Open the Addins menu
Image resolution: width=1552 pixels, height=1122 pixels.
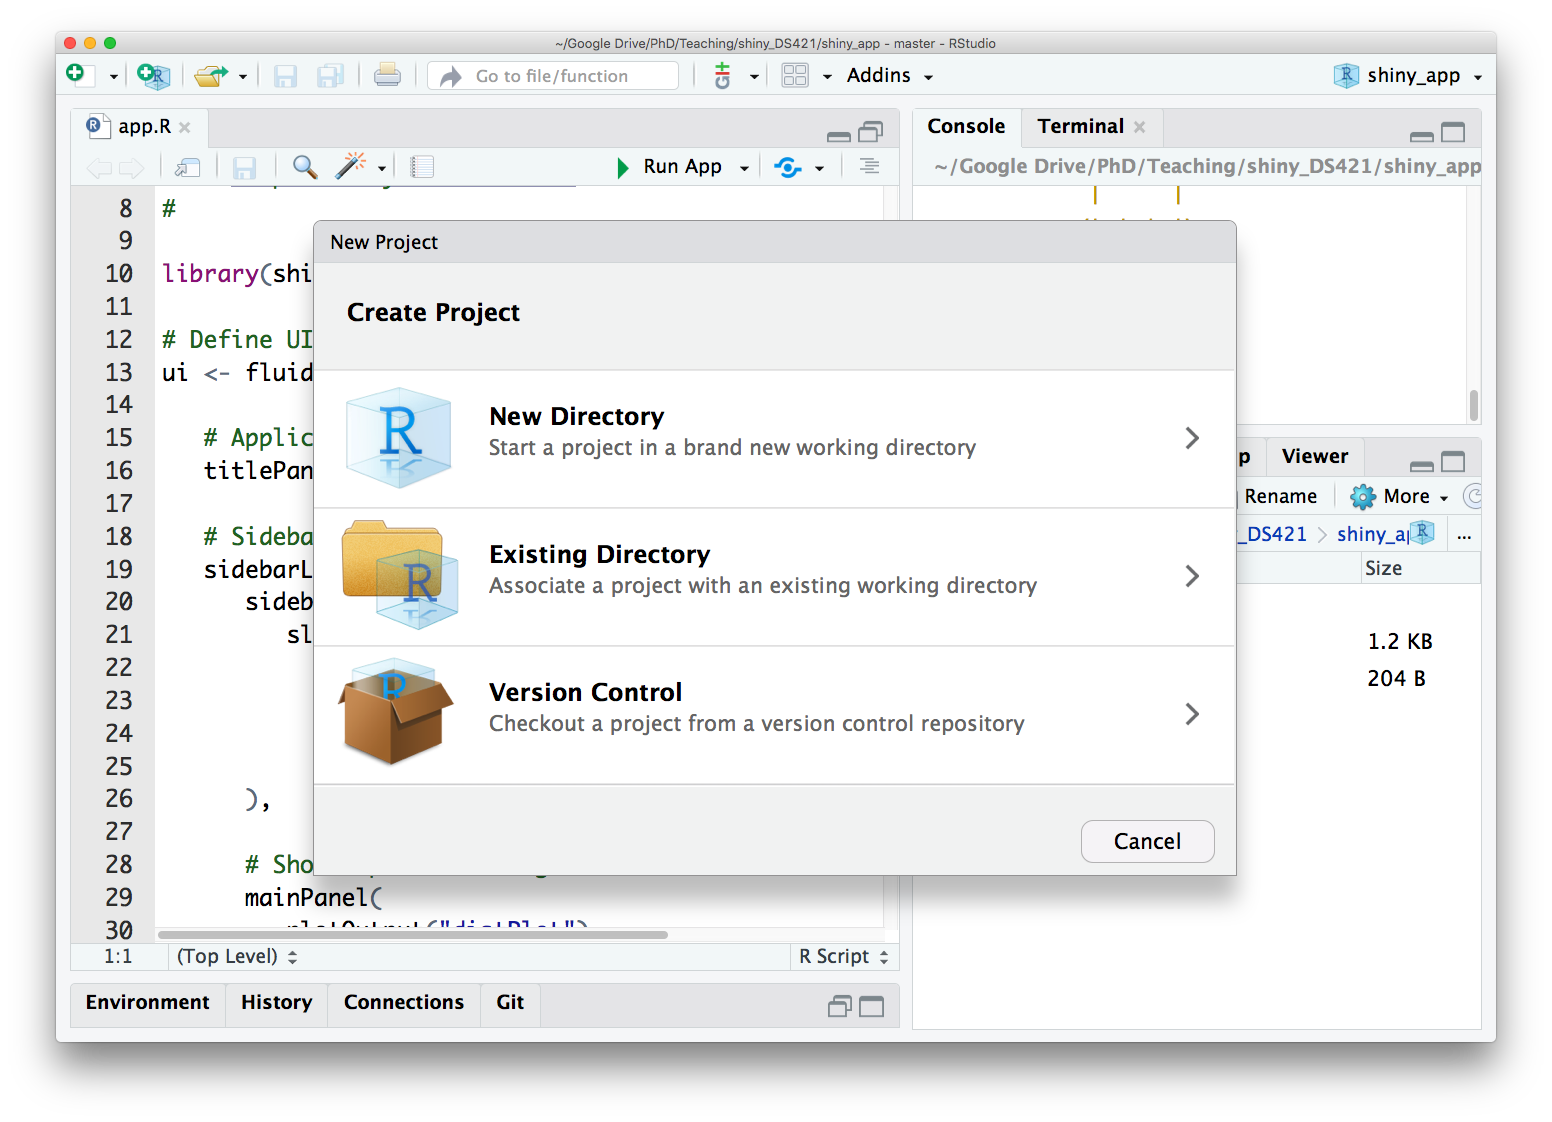coord(889,76)
